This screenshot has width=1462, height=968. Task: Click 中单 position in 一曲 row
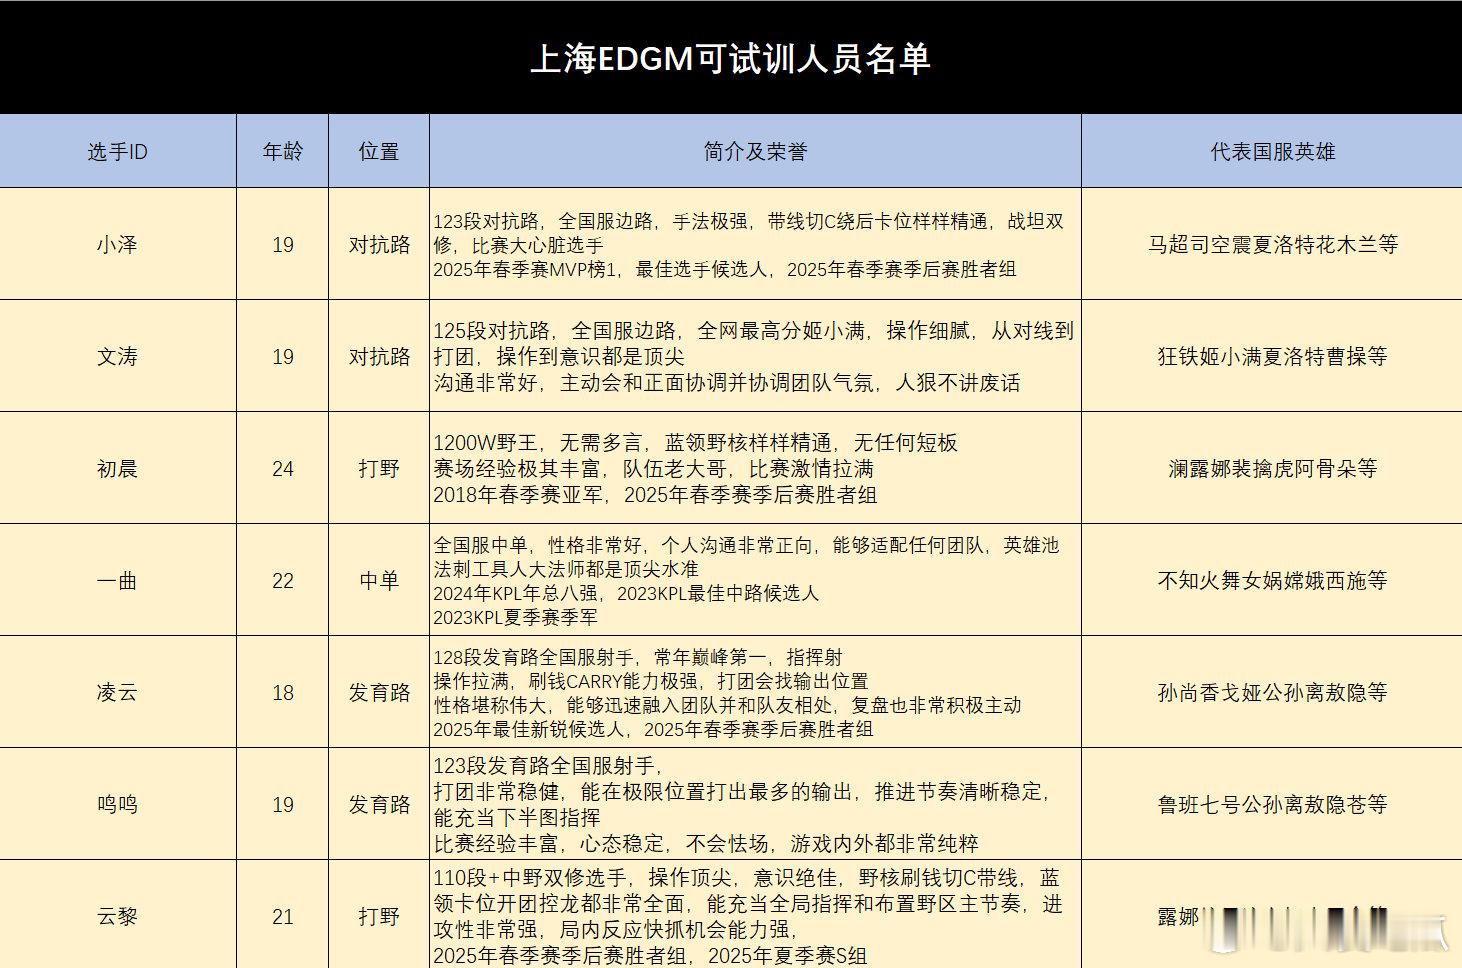[x=379, y=580]
